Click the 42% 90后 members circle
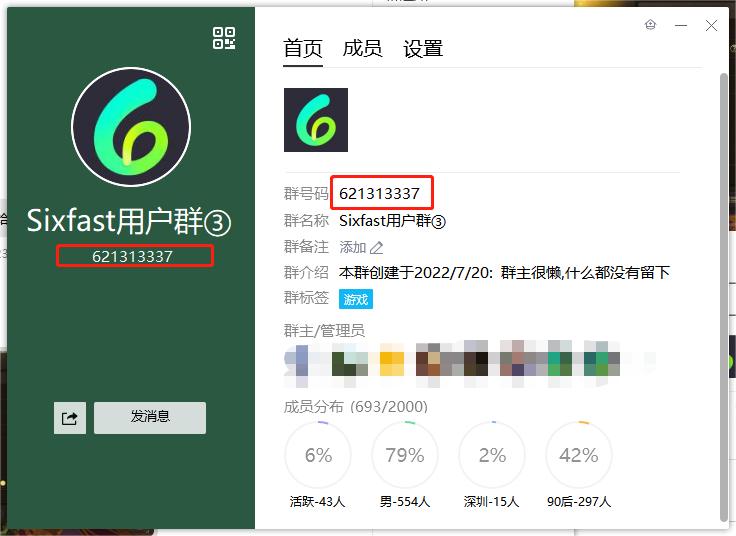Screen dimensions: 736x536 [579, 456]
